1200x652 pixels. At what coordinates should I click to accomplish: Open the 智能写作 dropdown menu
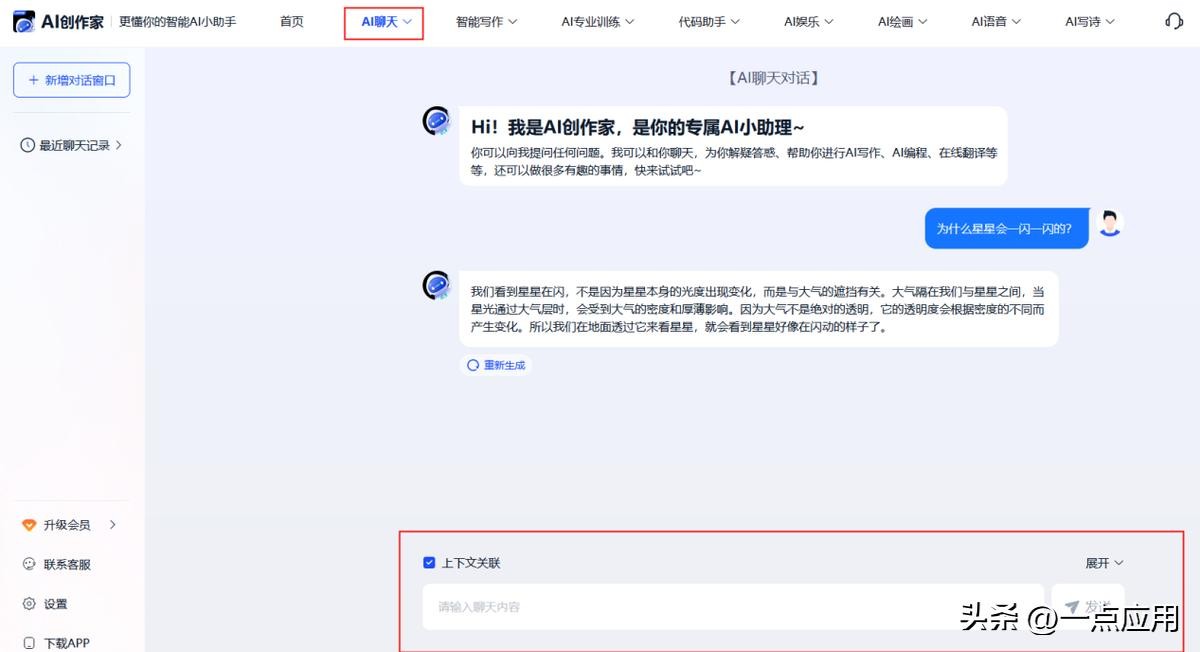[x=486, y=21]
